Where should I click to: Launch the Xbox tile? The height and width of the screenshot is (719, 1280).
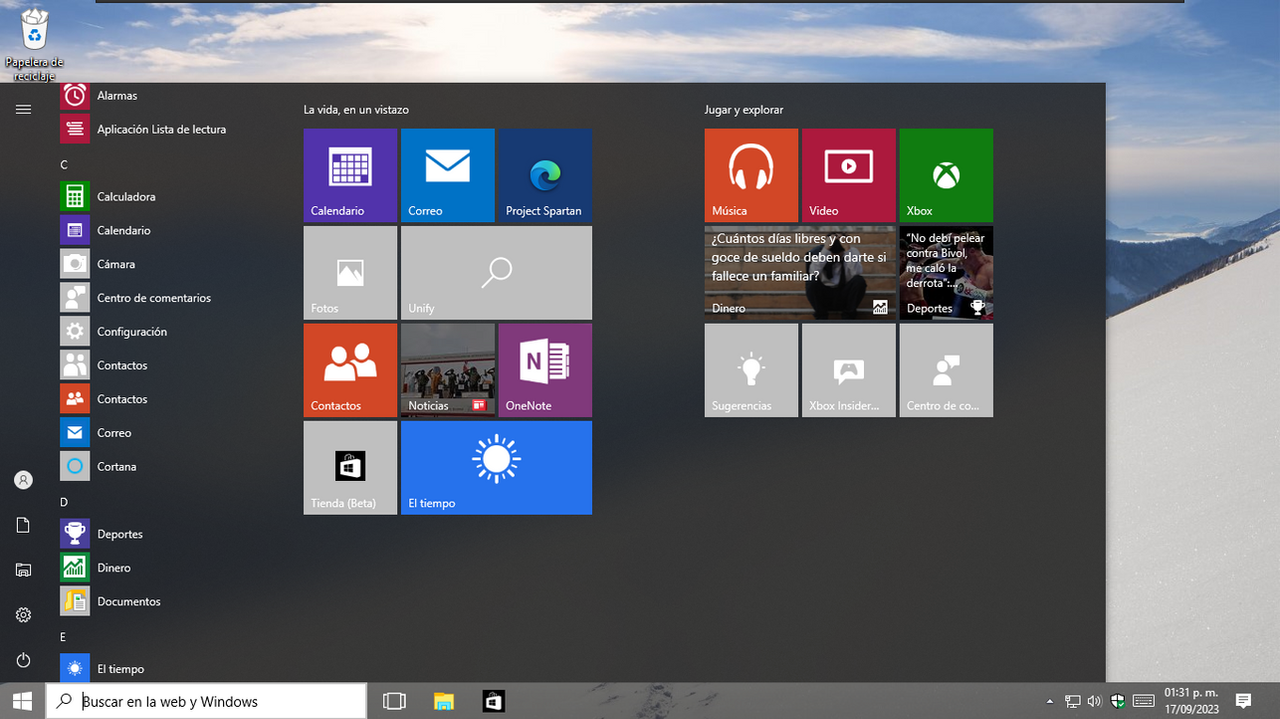pyautogui.click(x=946, y=175)
